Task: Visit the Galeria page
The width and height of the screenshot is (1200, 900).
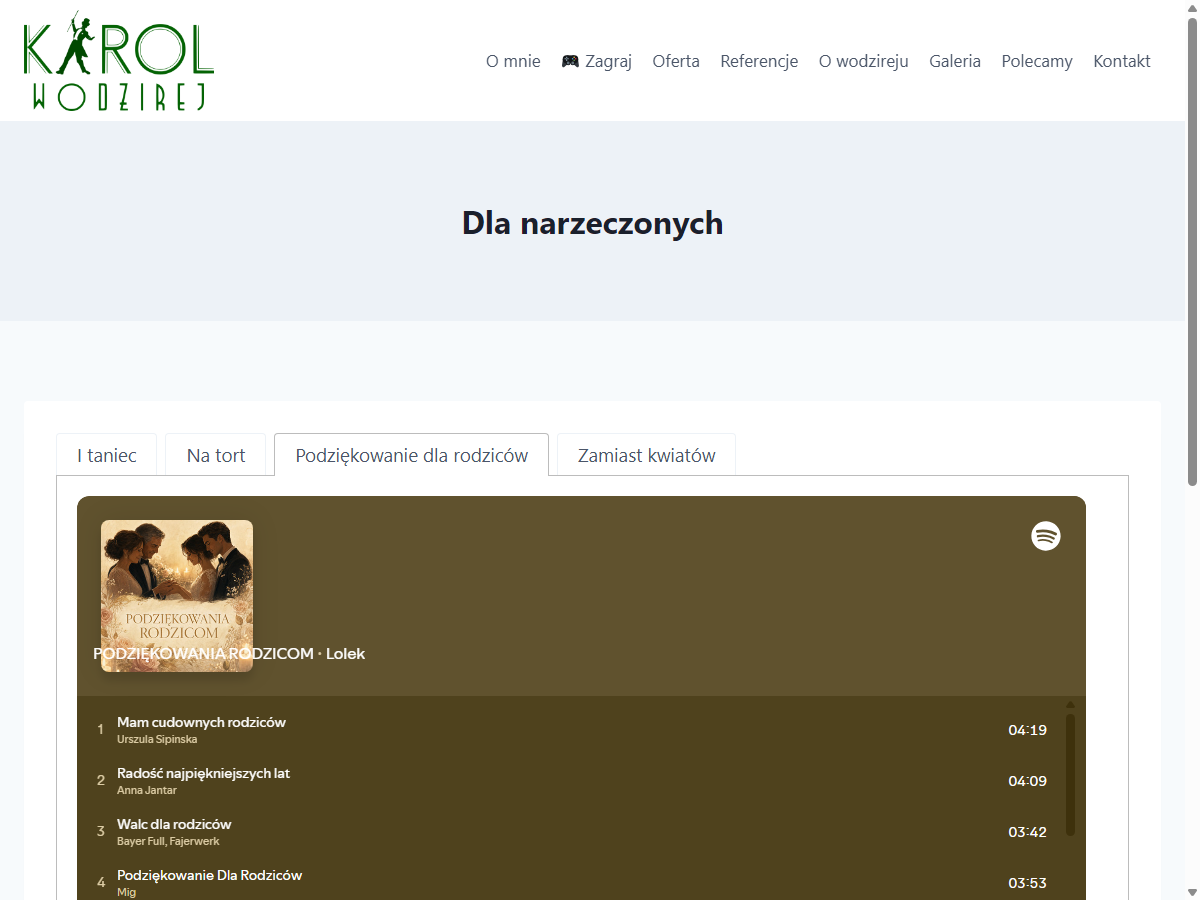Action: (x=955, y=61)
